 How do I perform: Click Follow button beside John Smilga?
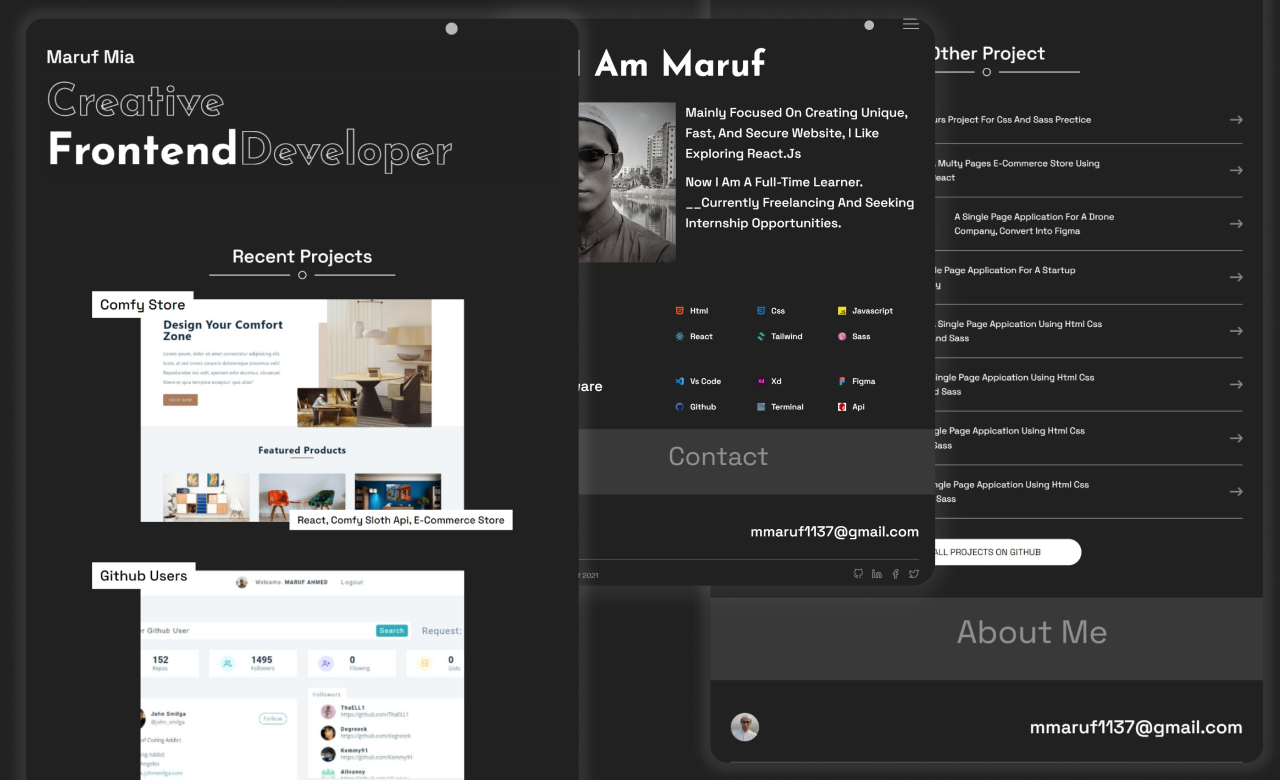click(x=273, y=718)
